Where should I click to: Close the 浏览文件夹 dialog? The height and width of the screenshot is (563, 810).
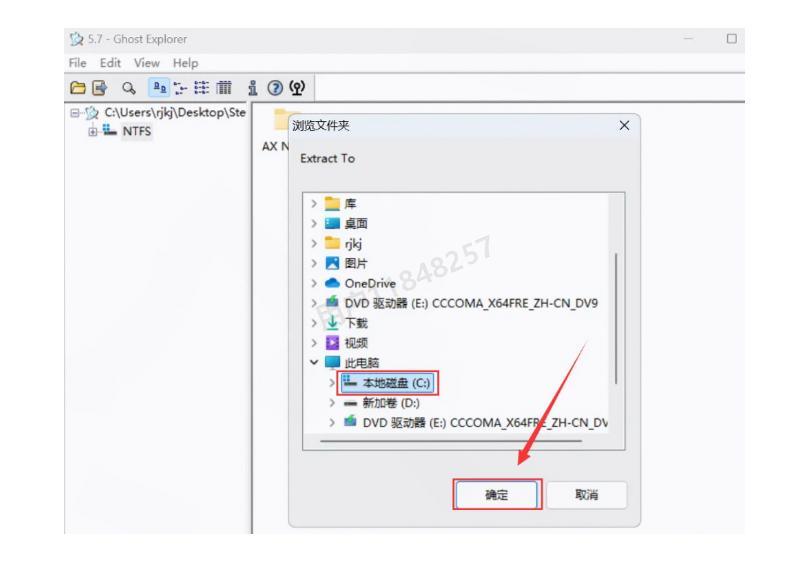624,126
